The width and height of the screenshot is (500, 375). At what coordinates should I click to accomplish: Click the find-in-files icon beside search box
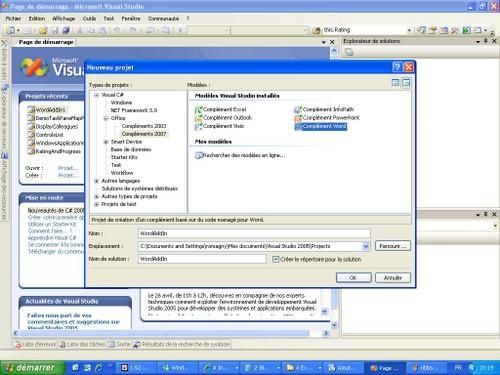[316, 30]
